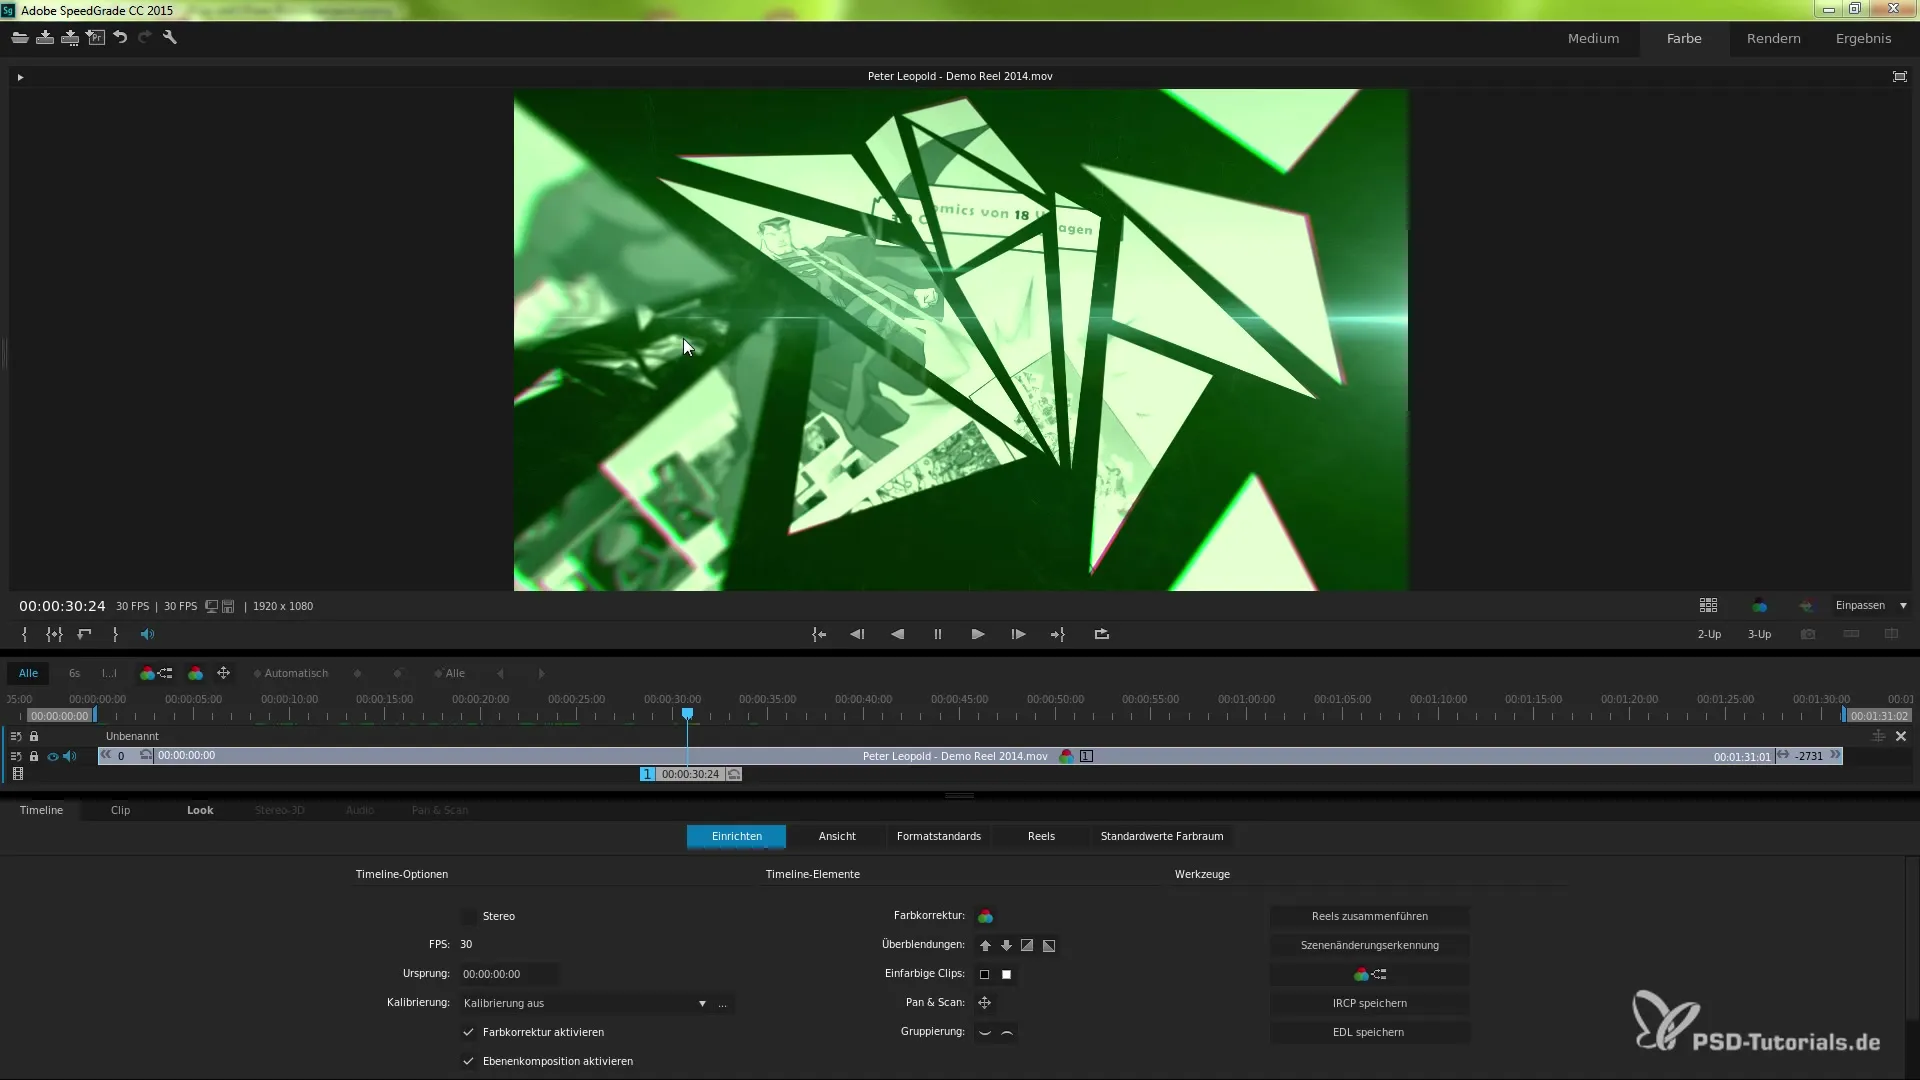Click the Pan & Scan move icon in timeline toolbar
1920x1080 pixels.
pyautogui.click(x=224, y=673)
